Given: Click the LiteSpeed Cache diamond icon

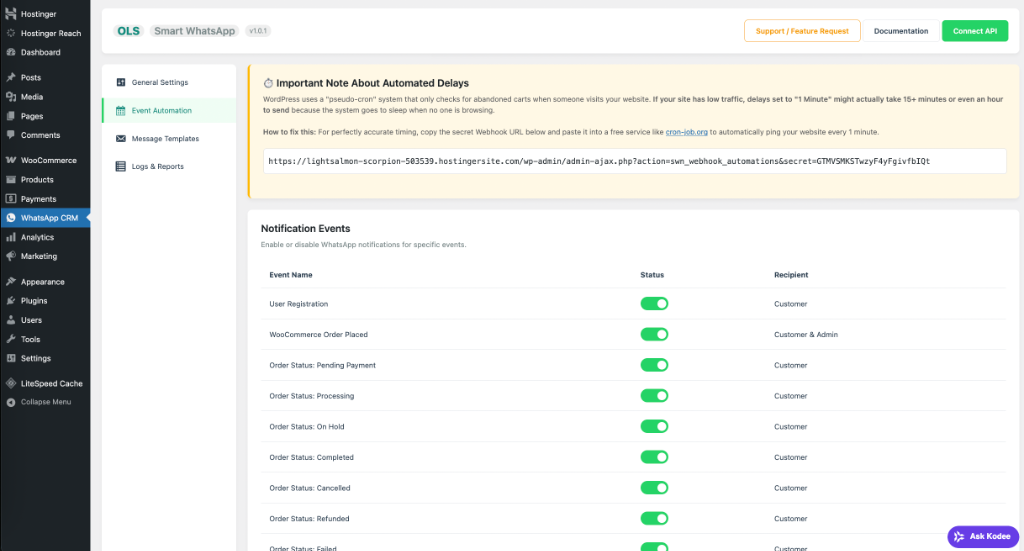Looking at the screenshot, I should coord(10,383).
